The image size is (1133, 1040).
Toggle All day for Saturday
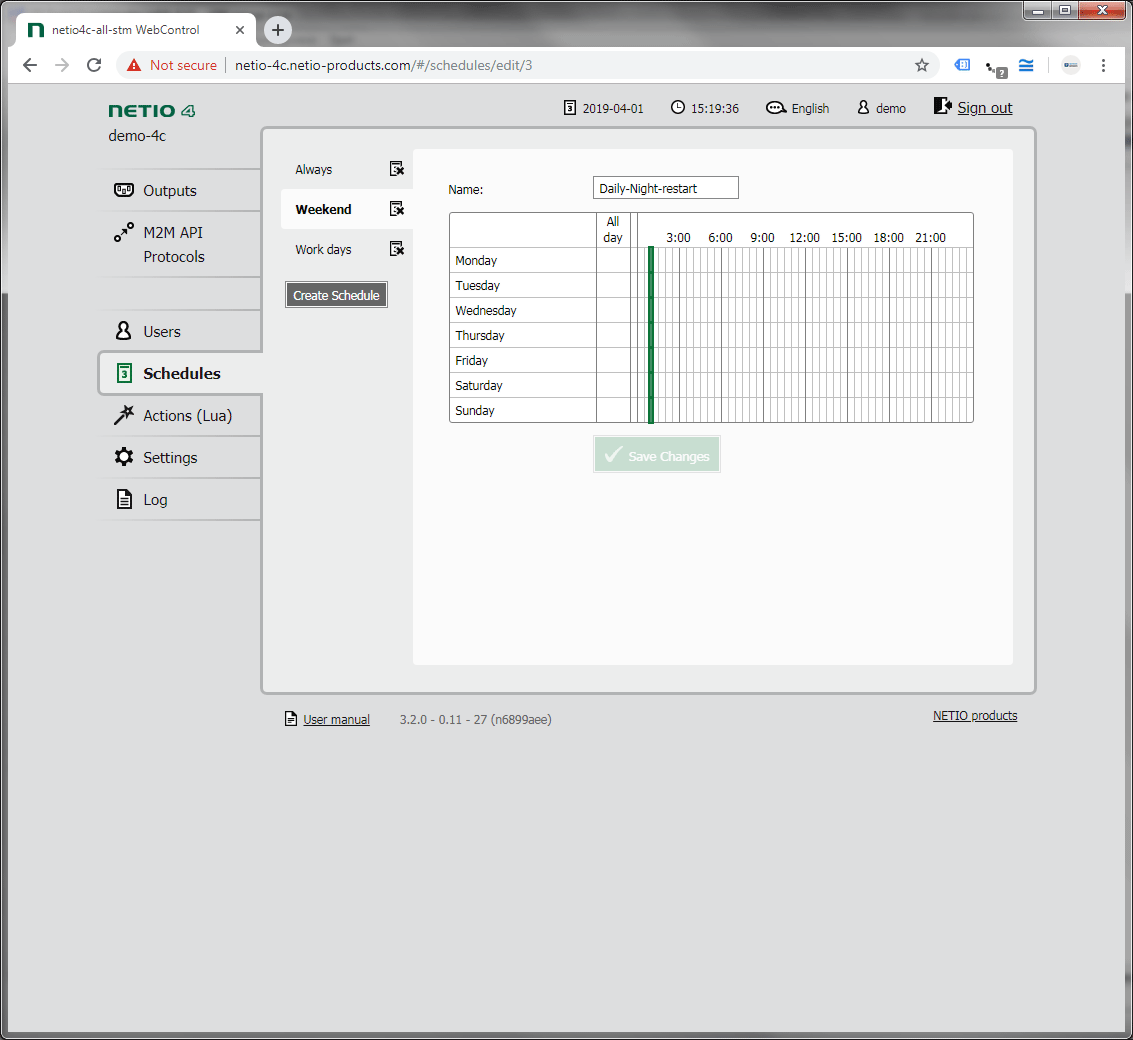click(613, 385)
